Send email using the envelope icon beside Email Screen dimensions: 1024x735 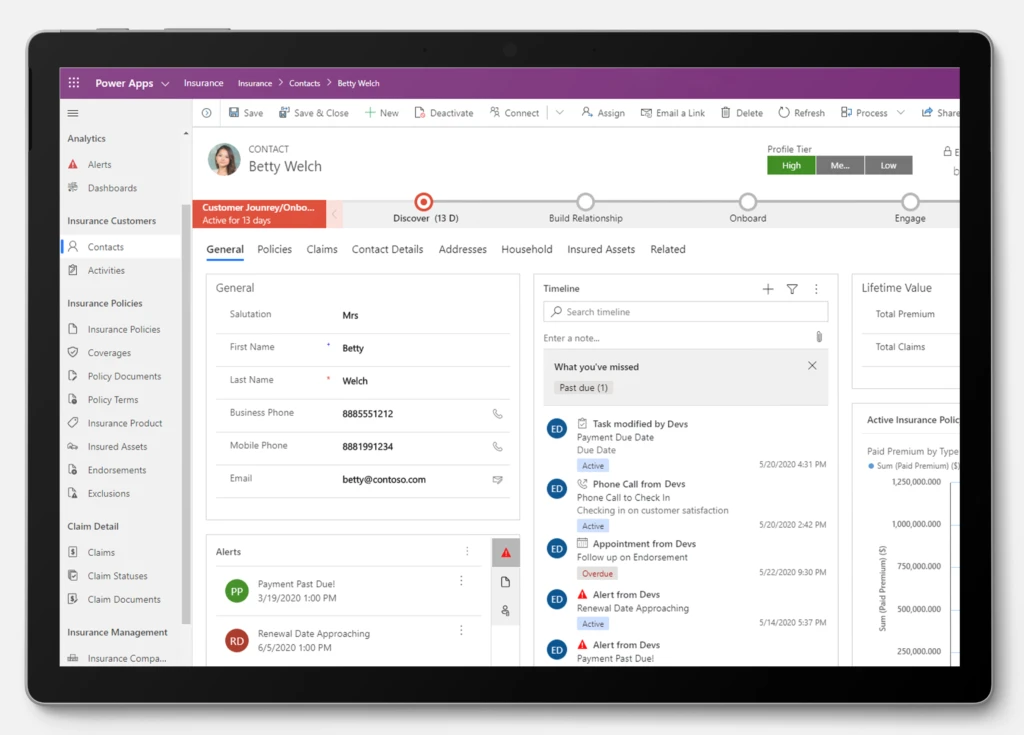tap(500, 478)
